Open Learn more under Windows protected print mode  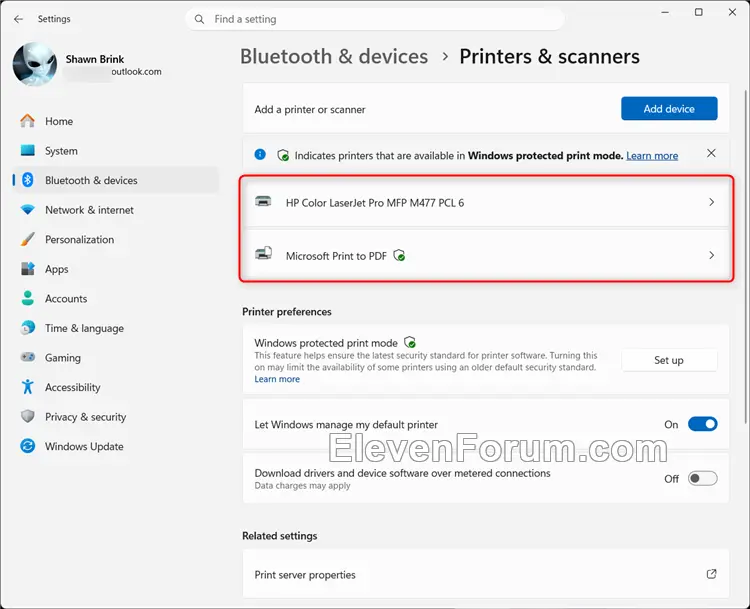277,379
